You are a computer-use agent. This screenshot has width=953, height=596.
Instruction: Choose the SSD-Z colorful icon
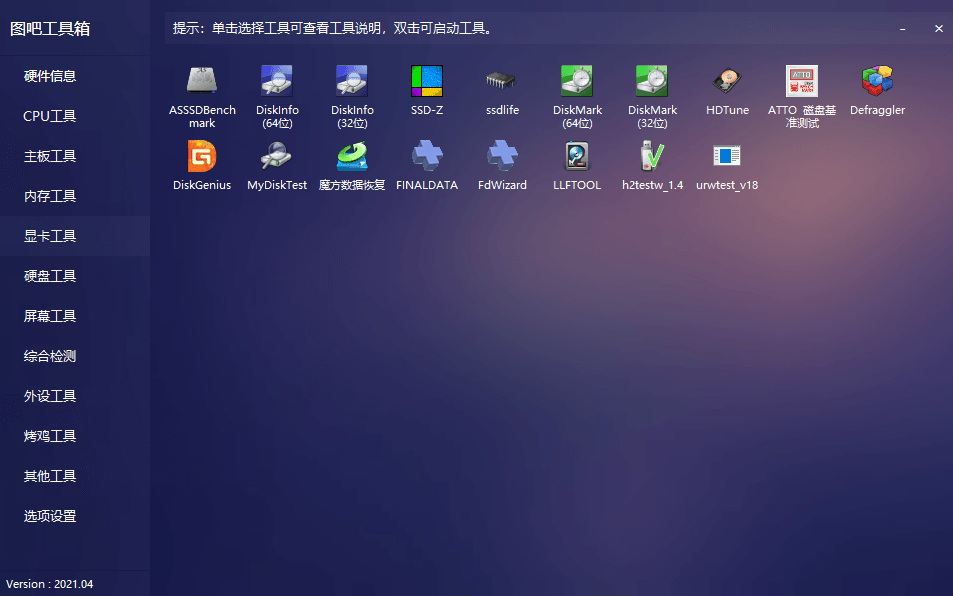(427, 81)
